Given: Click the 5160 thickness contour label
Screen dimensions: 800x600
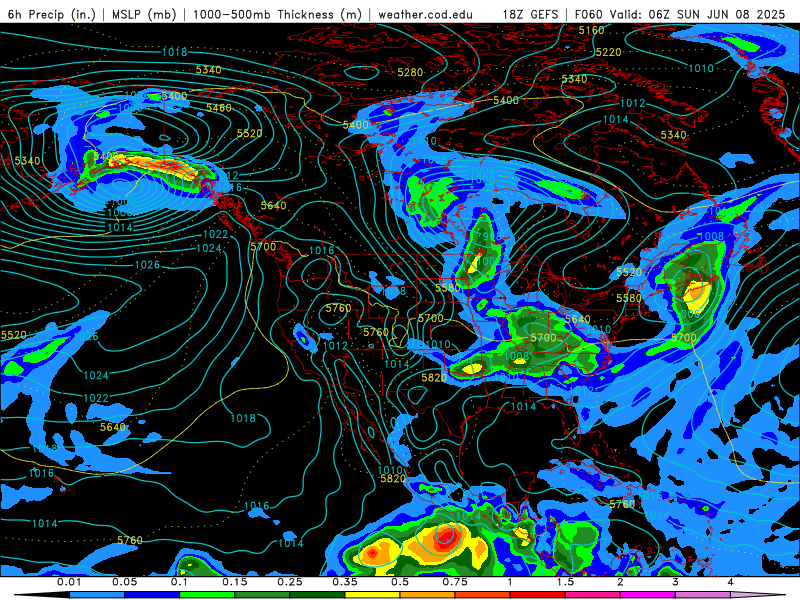Looking at the screenshot, I should (x=591, y=30).
